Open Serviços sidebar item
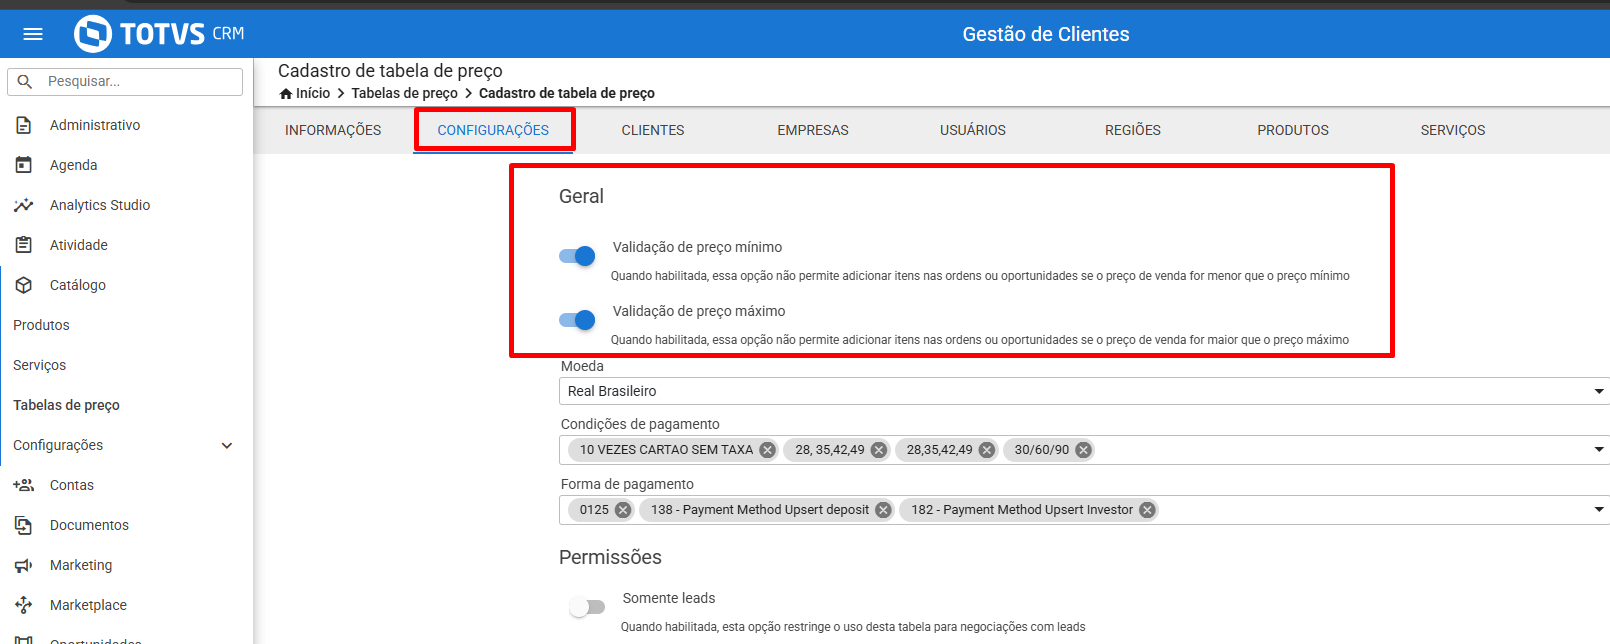 (x=40, y=365)
